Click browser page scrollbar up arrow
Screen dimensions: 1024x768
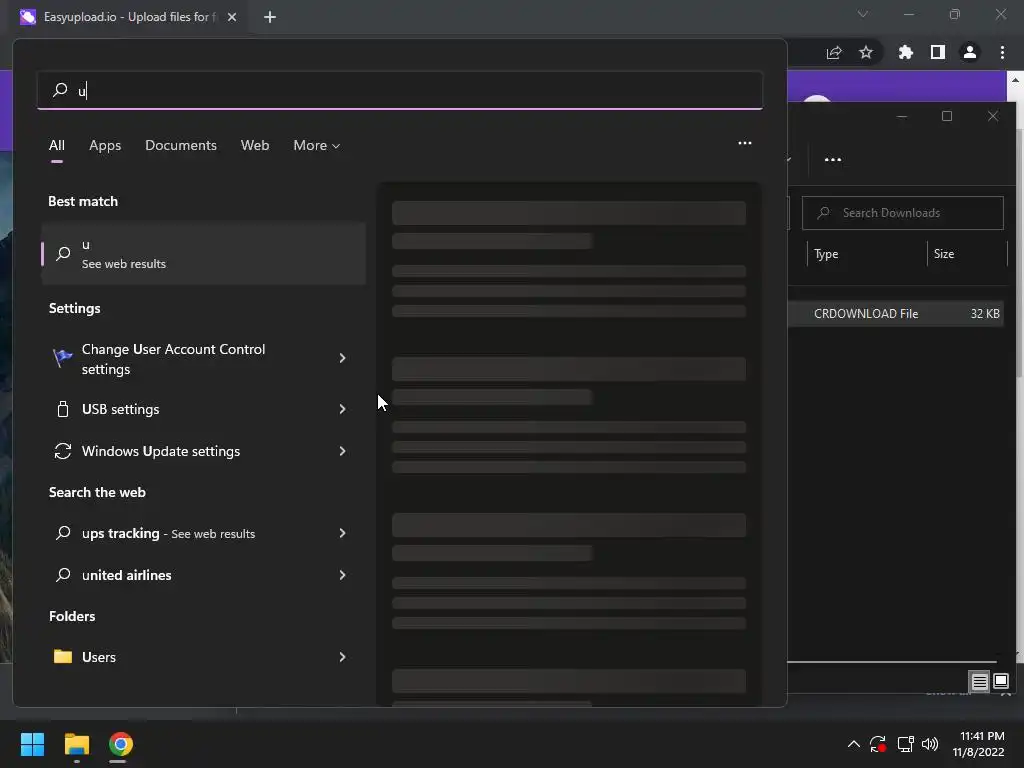pos(1016,80)
